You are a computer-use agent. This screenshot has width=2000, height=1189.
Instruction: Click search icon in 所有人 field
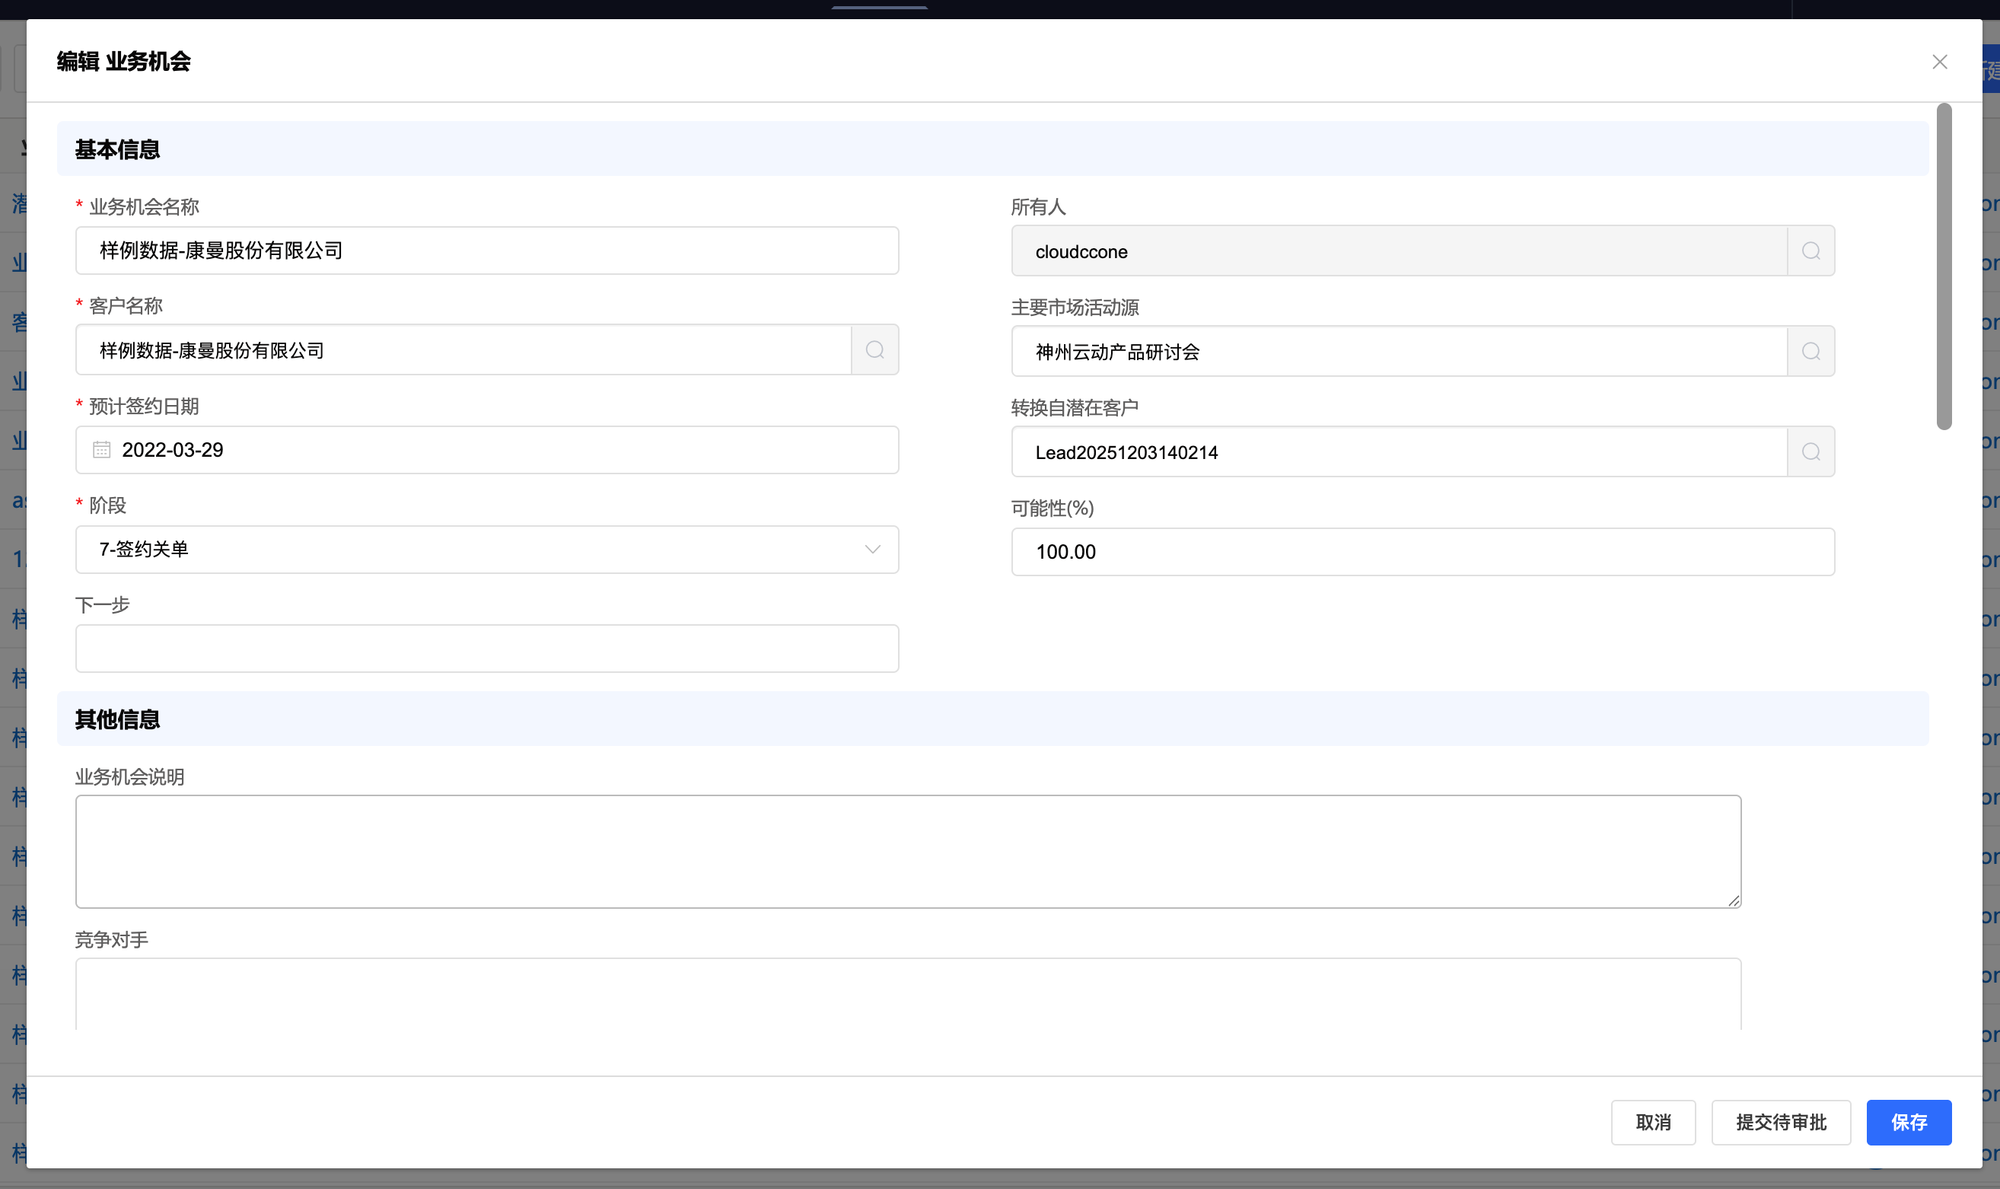click(1811, 251)
